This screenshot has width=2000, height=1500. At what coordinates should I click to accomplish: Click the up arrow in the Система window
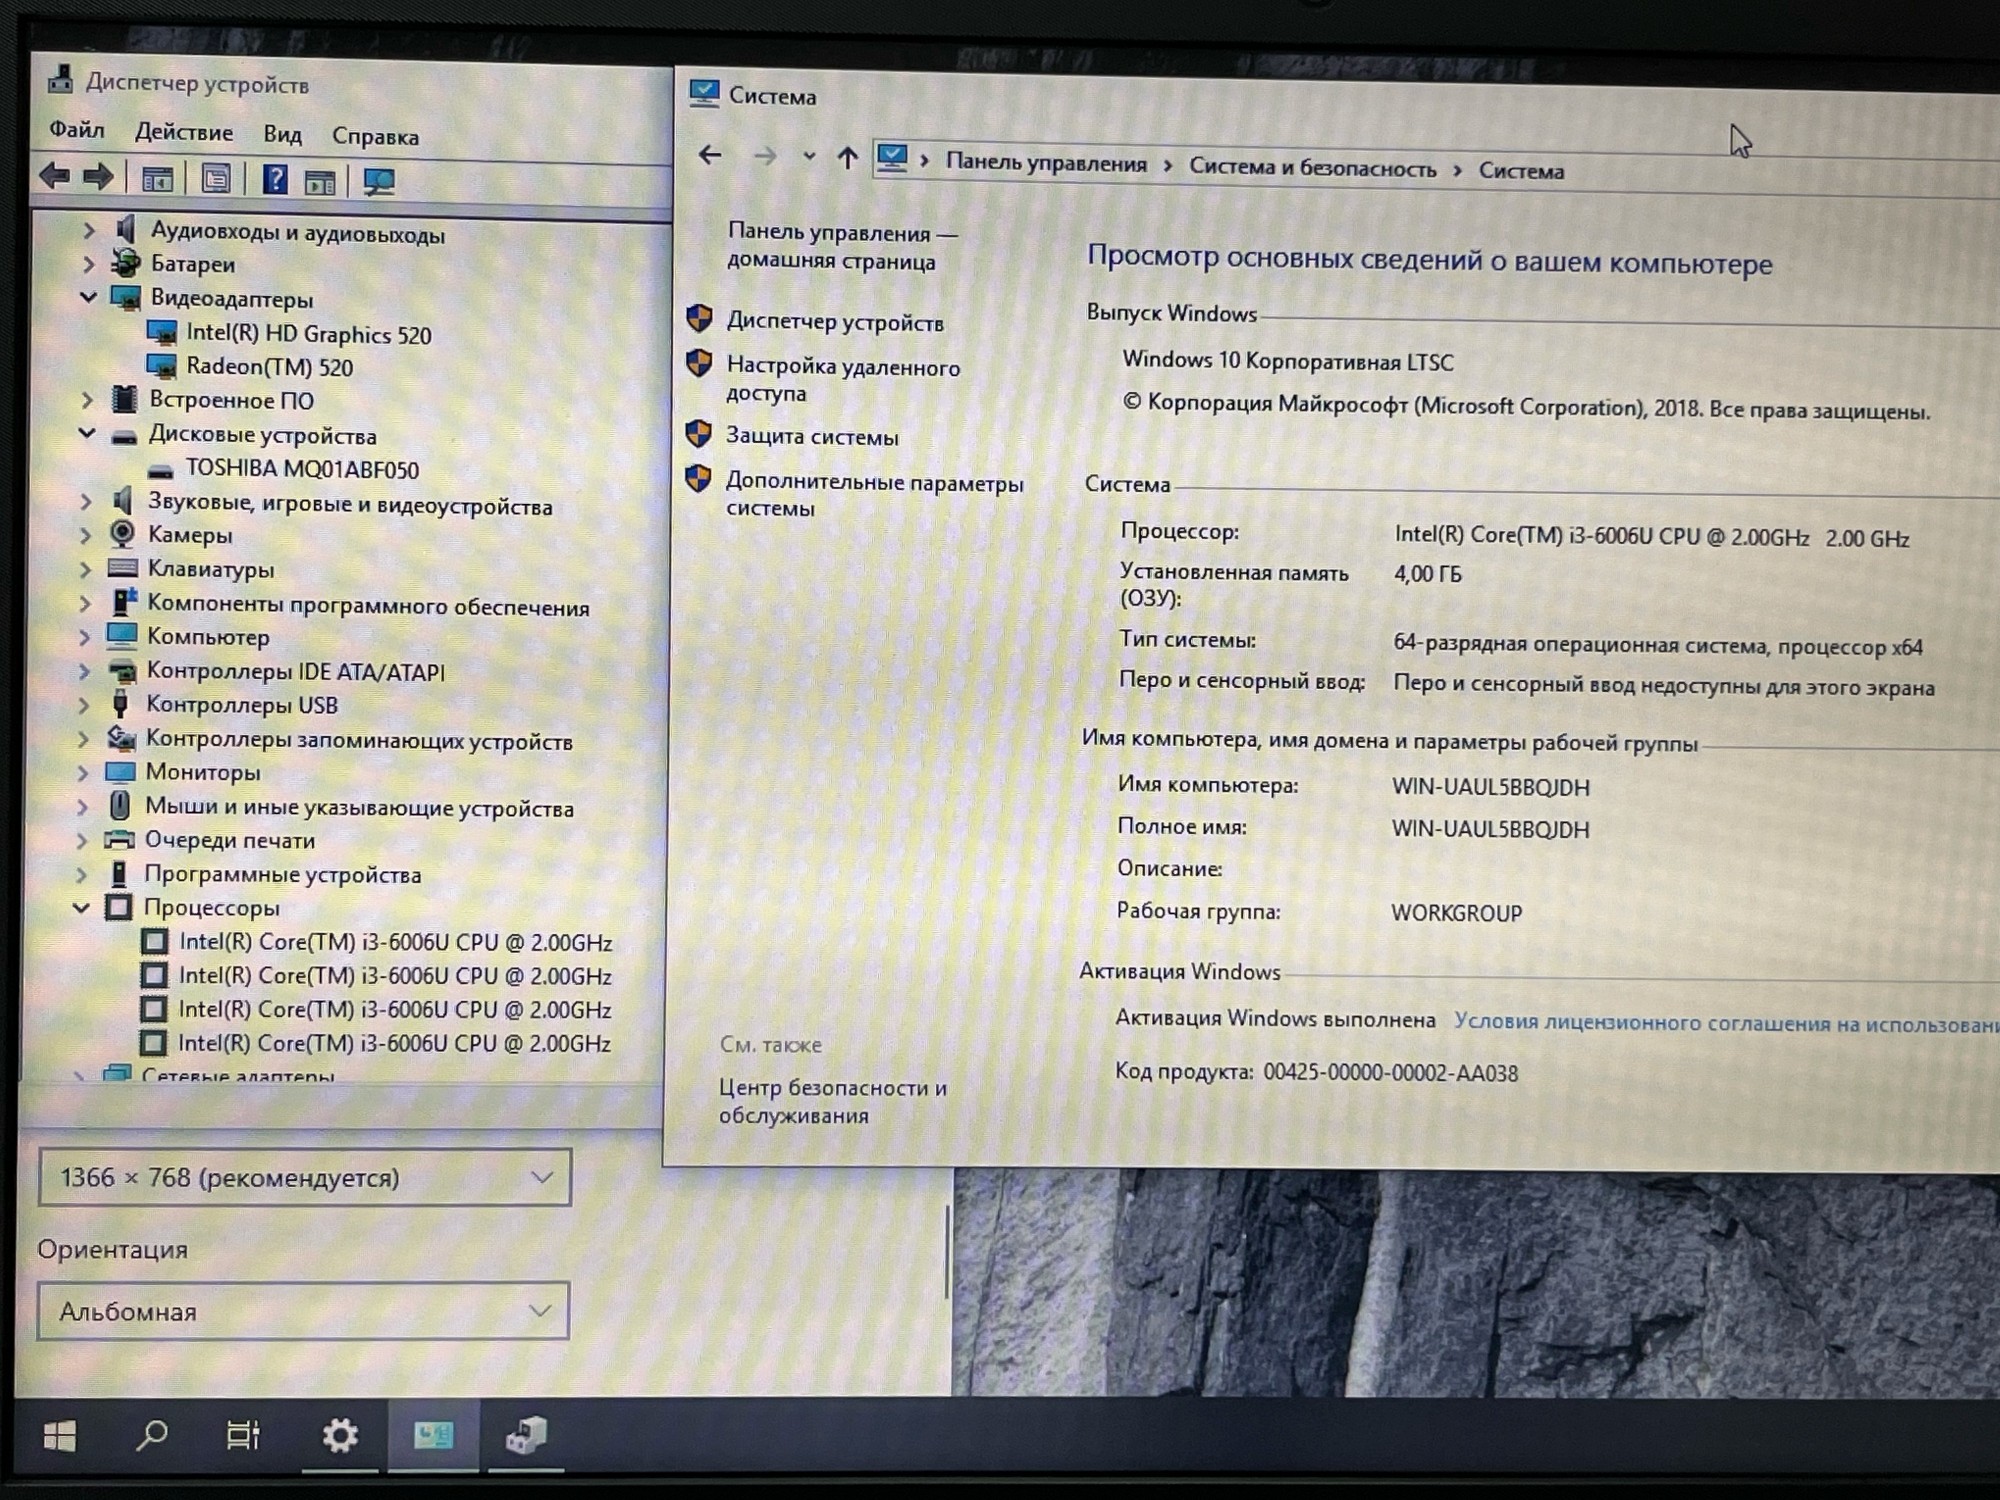pyautogui.click(x=847, y=158)
